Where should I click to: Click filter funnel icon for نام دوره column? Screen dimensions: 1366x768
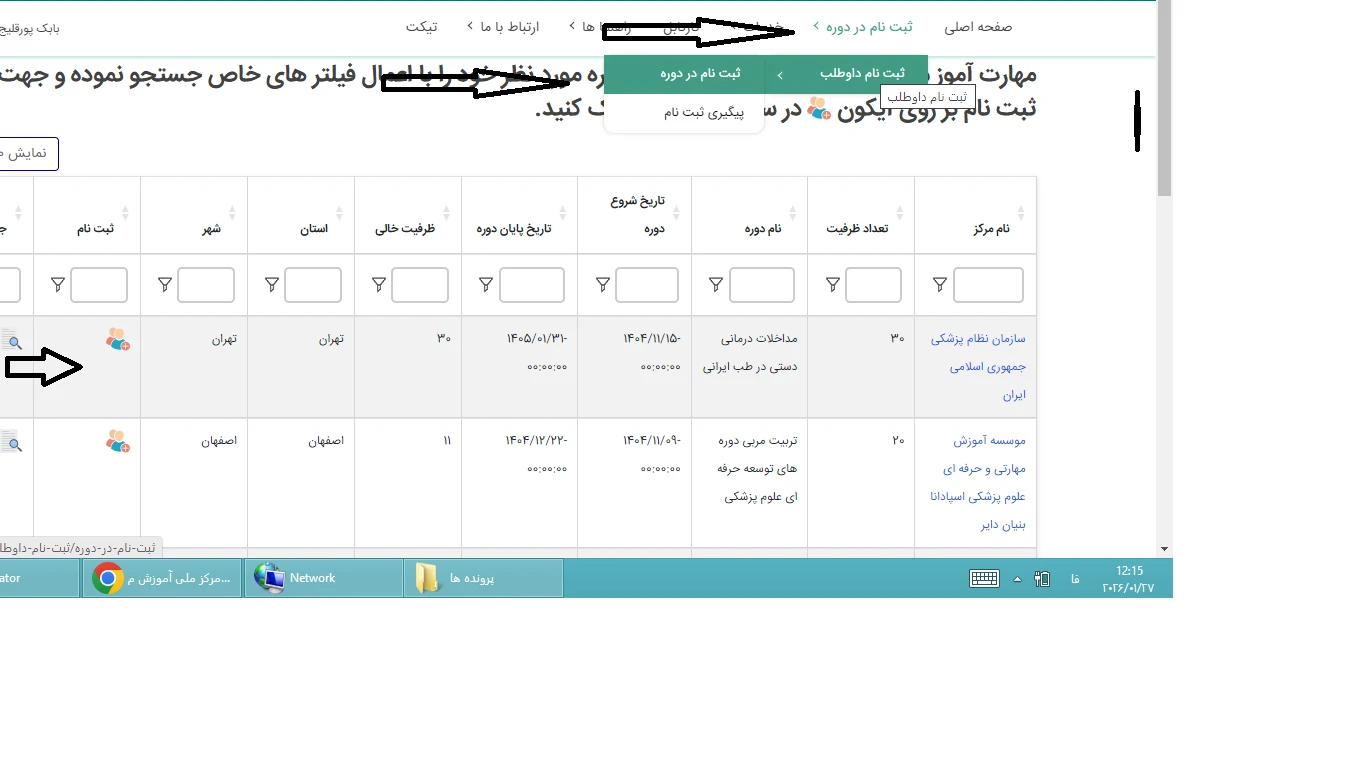click(716, 285)
